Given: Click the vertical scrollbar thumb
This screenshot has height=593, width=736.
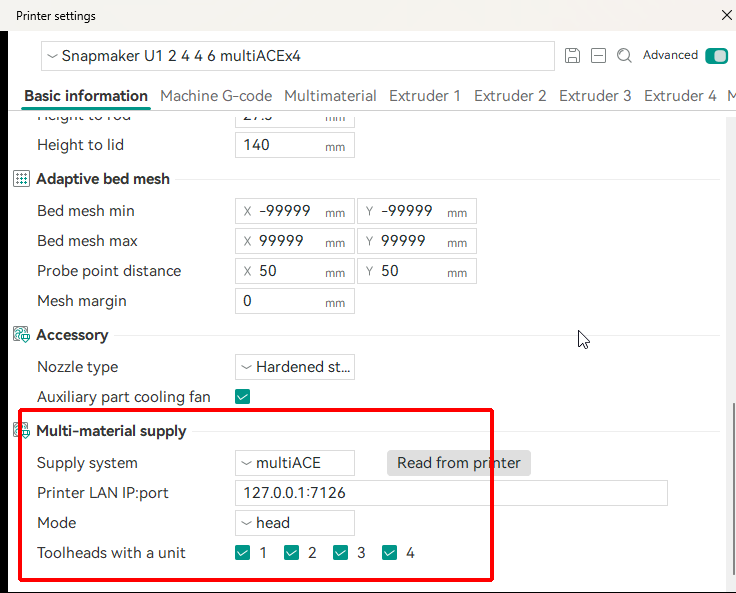Looking at the screenshot, I should tap(734, 488).
